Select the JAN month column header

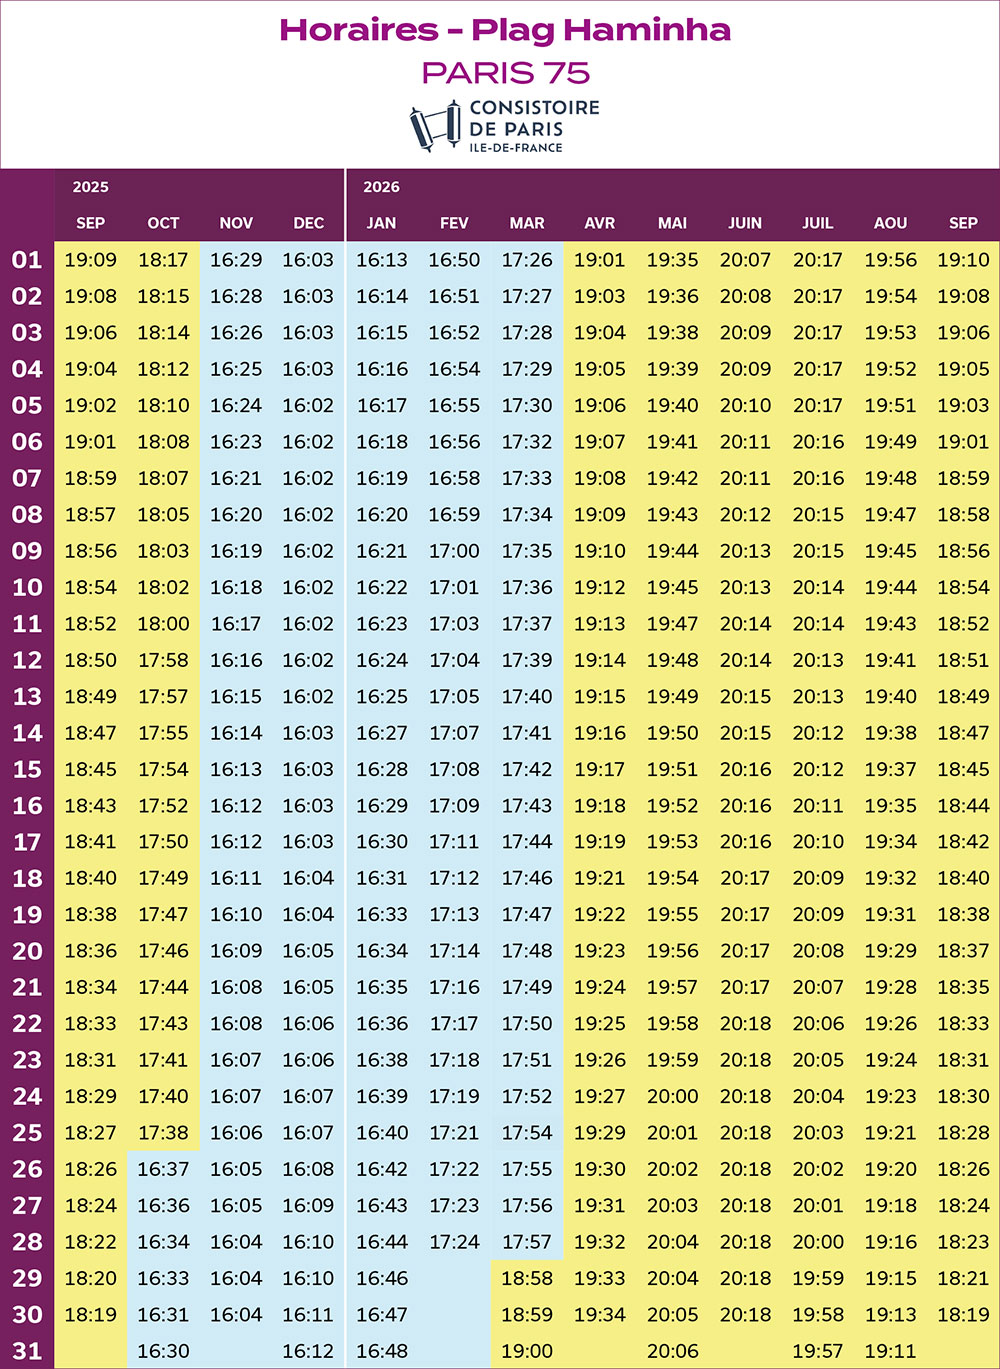click(x=381, y=223)
